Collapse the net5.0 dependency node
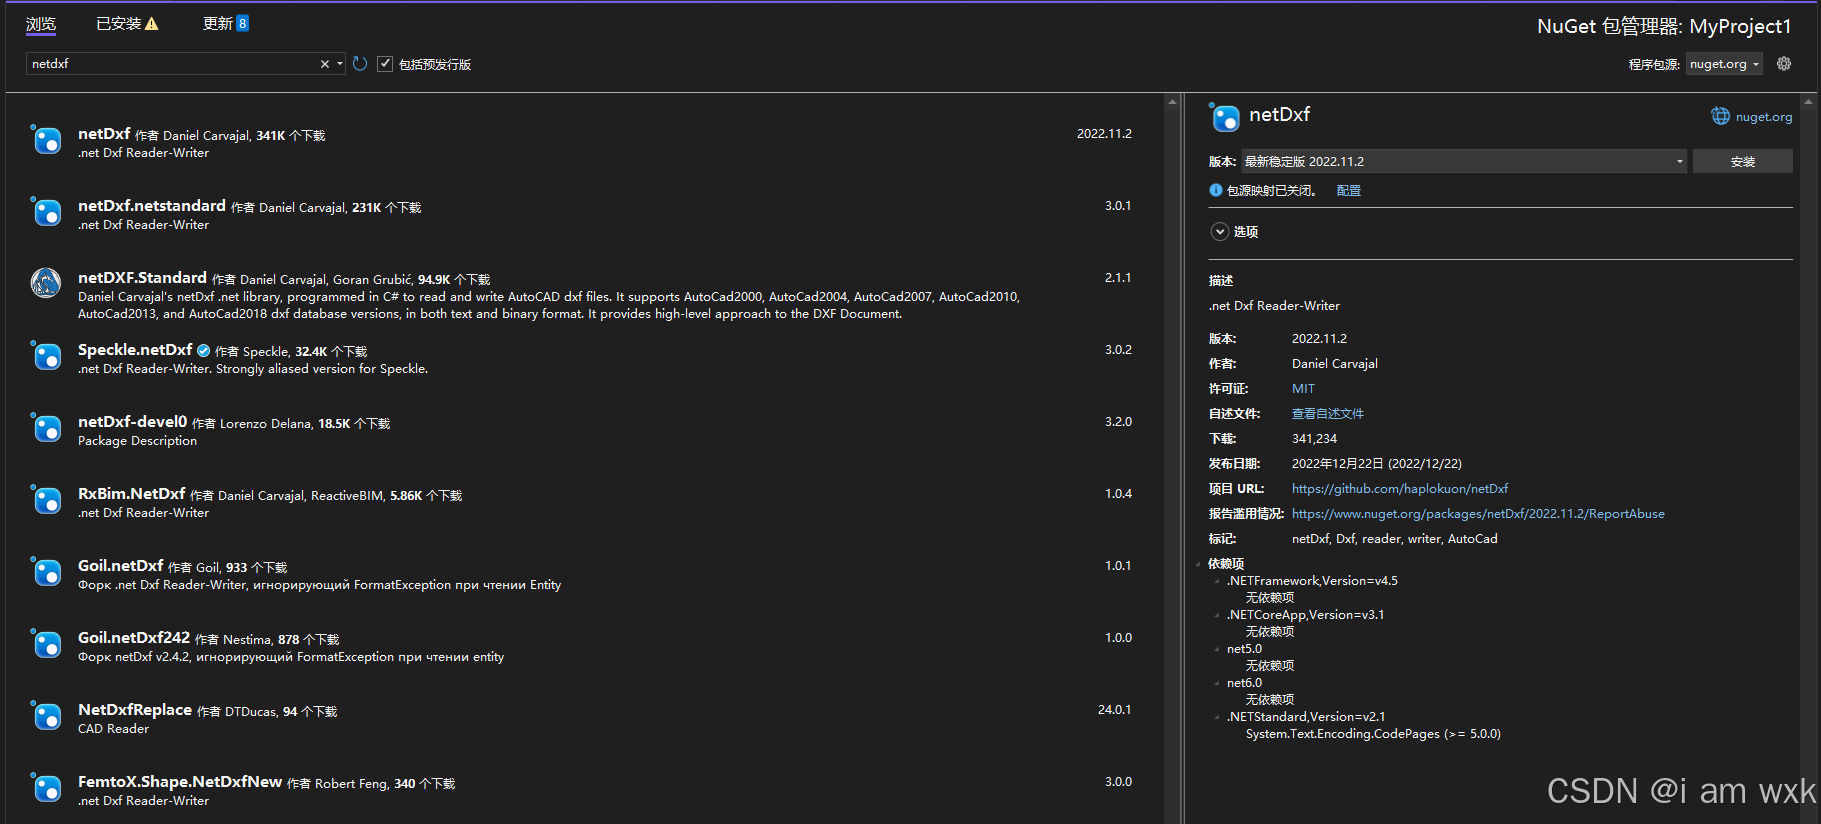The height and width of the screenshot is (824, 1821). point(1217,649)
